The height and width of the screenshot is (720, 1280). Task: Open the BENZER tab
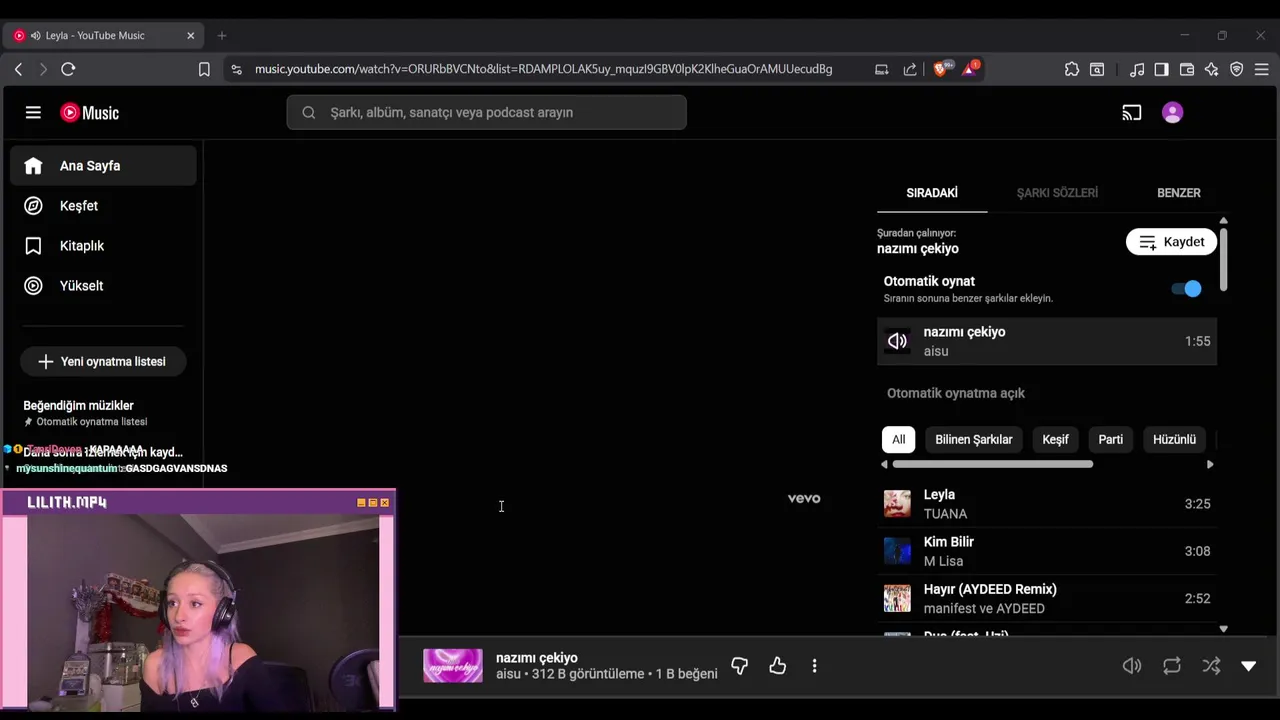pos(1179,193)
